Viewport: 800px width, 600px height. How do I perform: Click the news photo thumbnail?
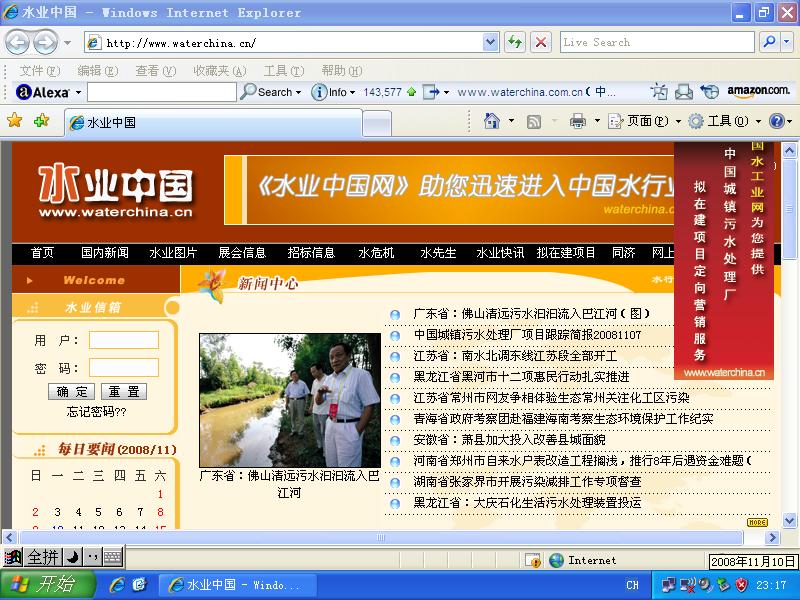290,400
